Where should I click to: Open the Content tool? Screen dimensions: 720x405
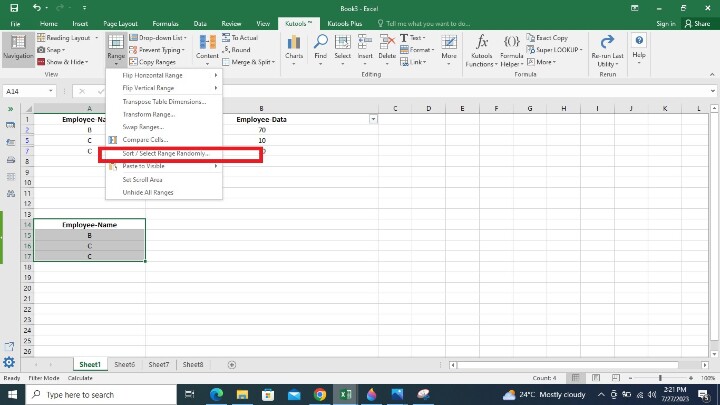(x=207, y=50)
